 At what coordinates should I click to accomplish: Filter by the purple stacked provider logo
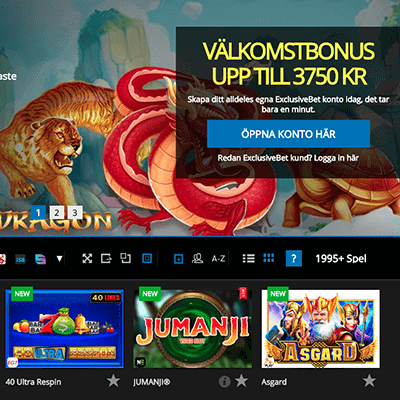(x=40, y=259)
